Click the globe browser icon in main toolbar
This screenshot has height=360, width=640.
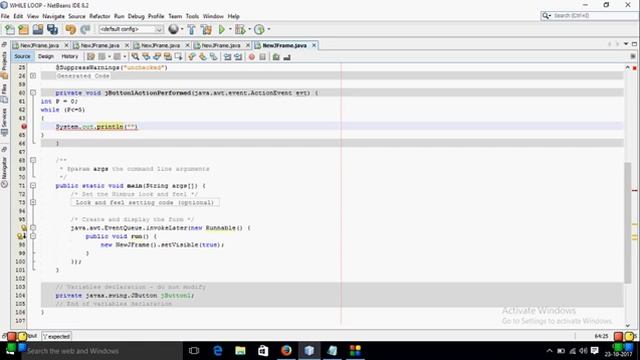(173, 29)
